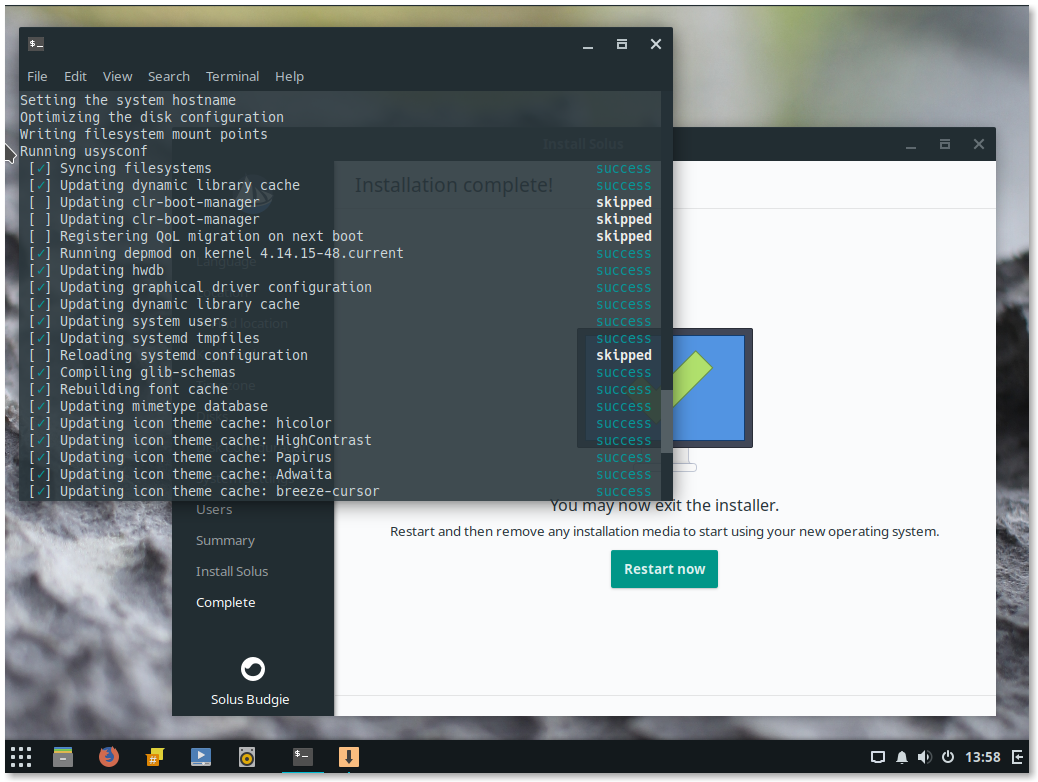1038x782 pixels.
Task: Click the Restart now button
Action: pos(664,569)
